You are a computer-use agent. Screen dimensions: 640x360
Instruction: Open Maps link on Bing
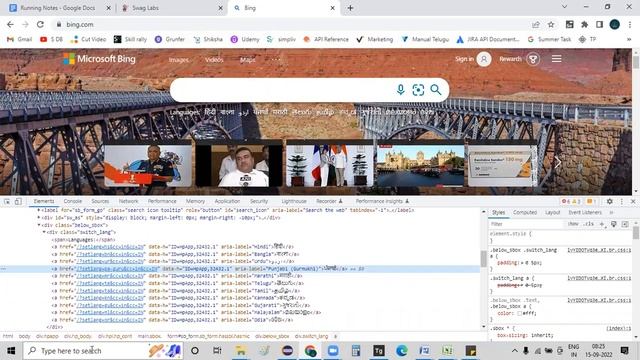[247, 60]
